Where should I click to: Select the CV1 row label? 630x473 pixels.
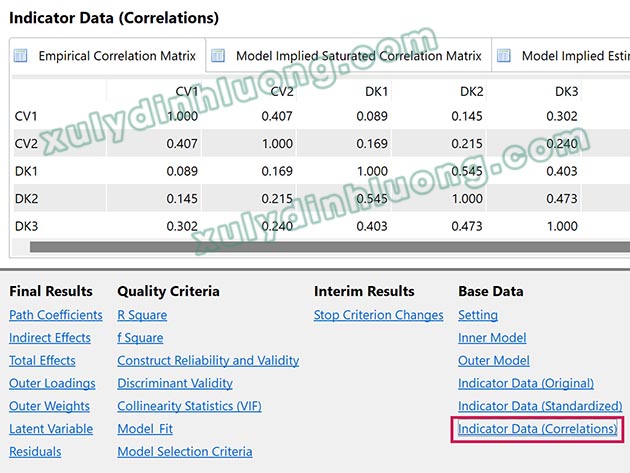tap(26, 117)
